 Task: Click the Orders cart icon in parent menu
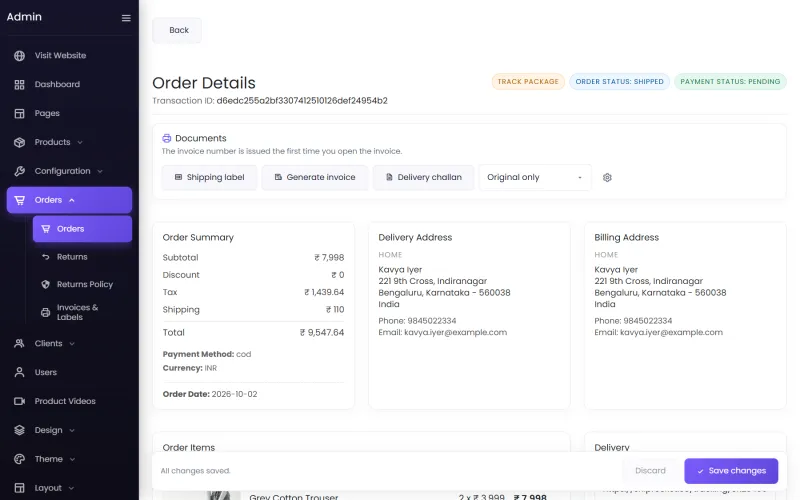(x=19, y=200)
